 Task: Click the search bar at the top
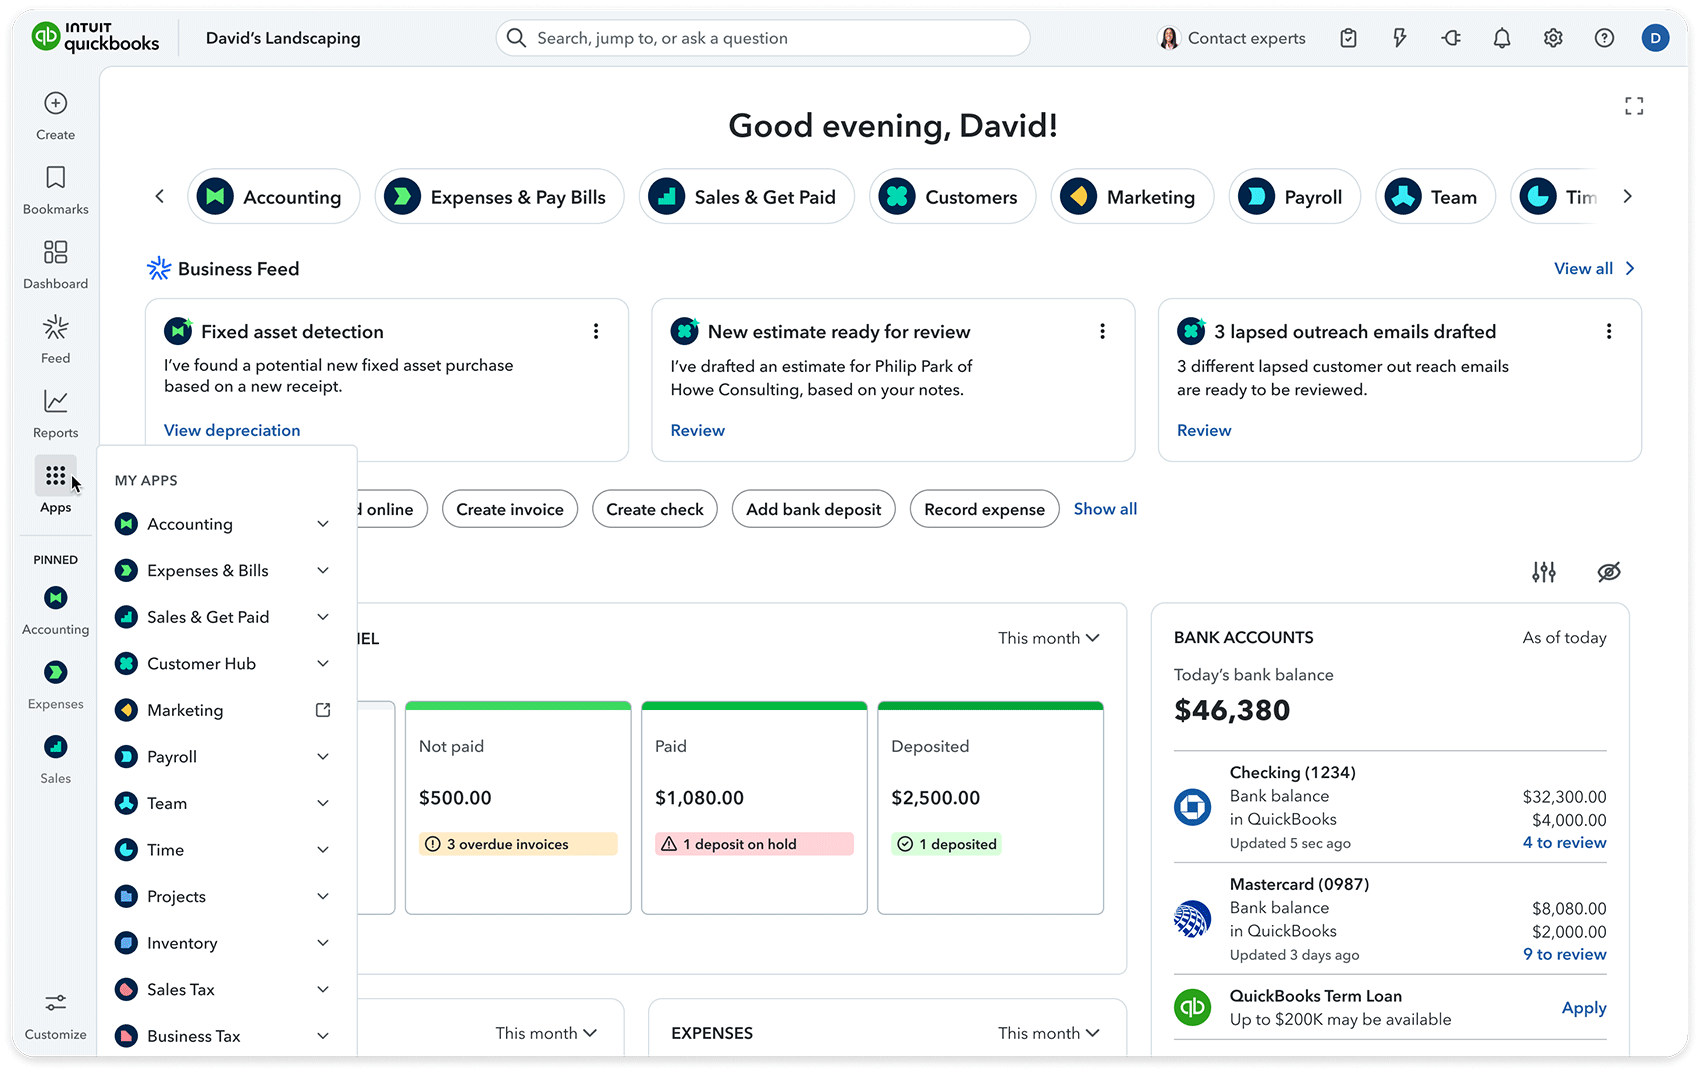pos(762,37)
